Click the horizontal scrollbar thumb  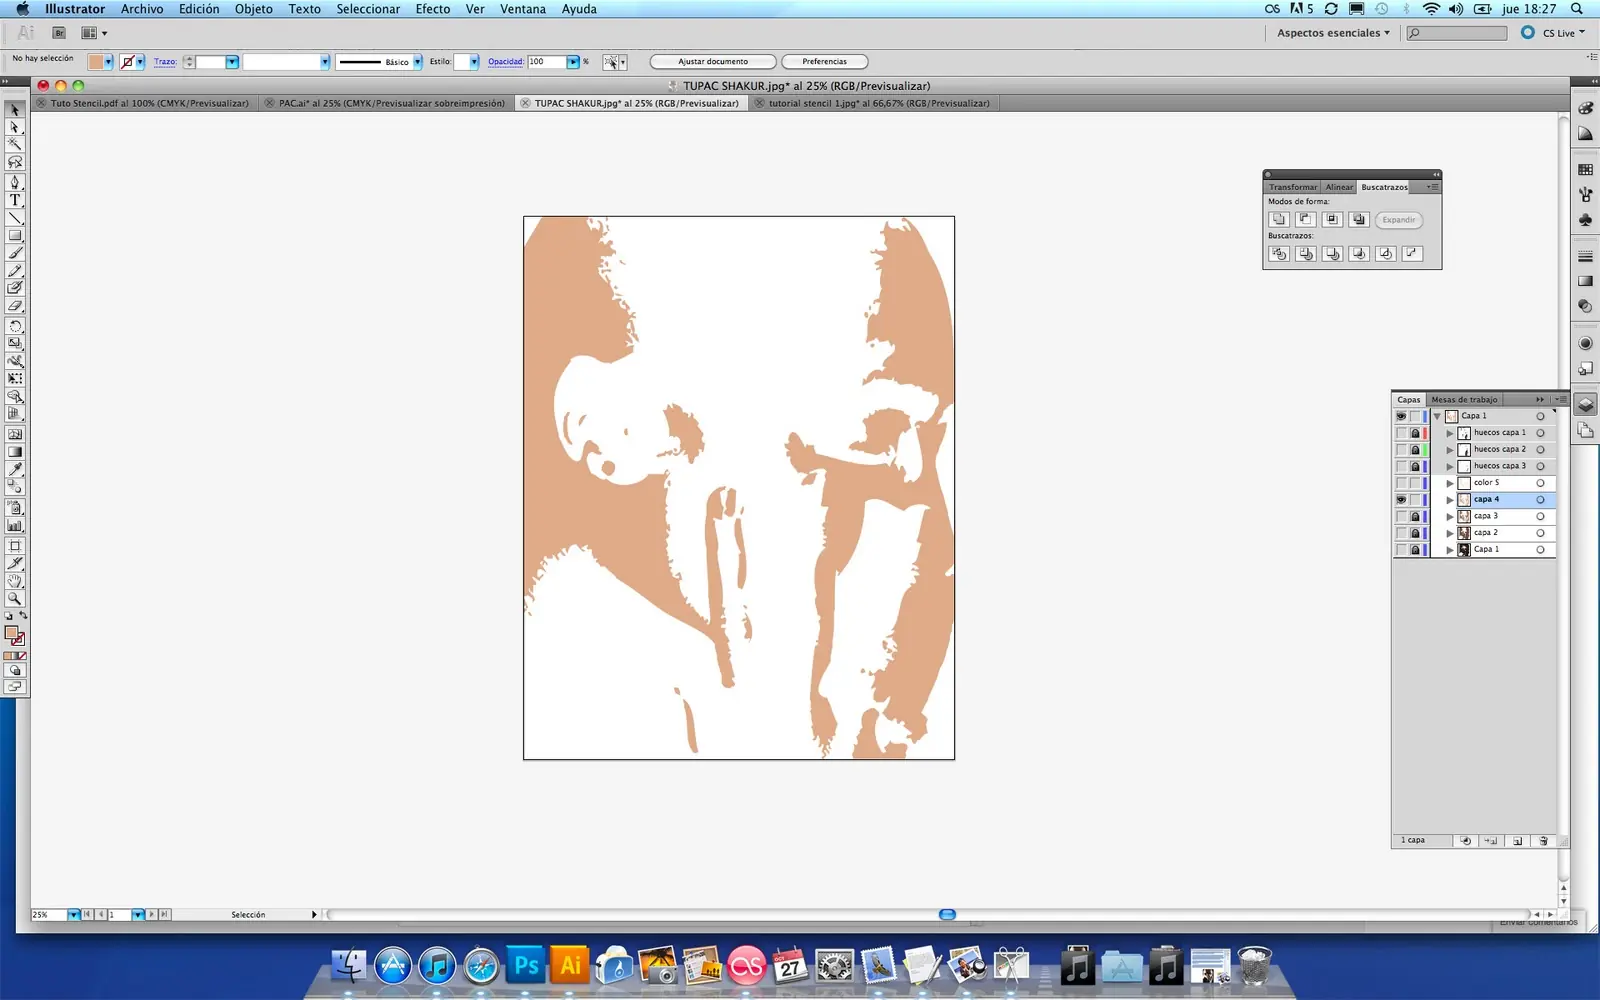click(x=947, y=914)
